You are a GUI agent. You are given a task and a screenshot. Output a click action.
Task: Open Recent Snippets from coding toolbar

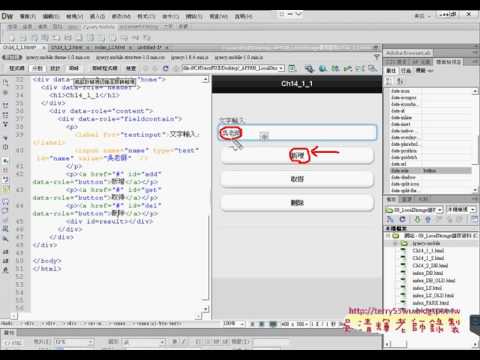(x=5, y=229)
